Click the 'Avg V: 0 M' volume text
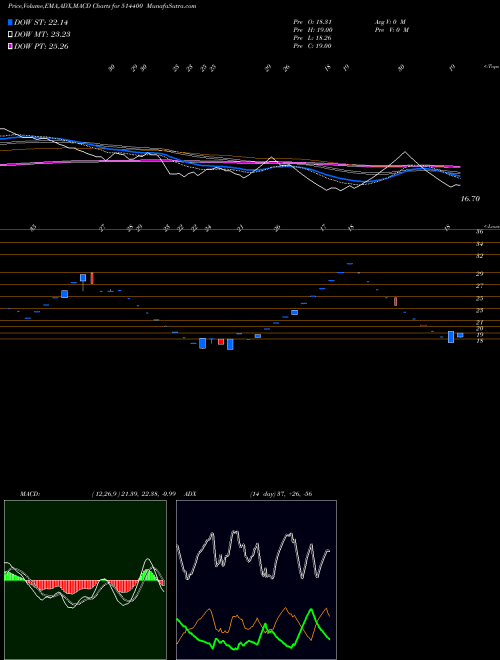Viewport: 500px width, 660px height. pyautogui.click(x=389, y=22)
